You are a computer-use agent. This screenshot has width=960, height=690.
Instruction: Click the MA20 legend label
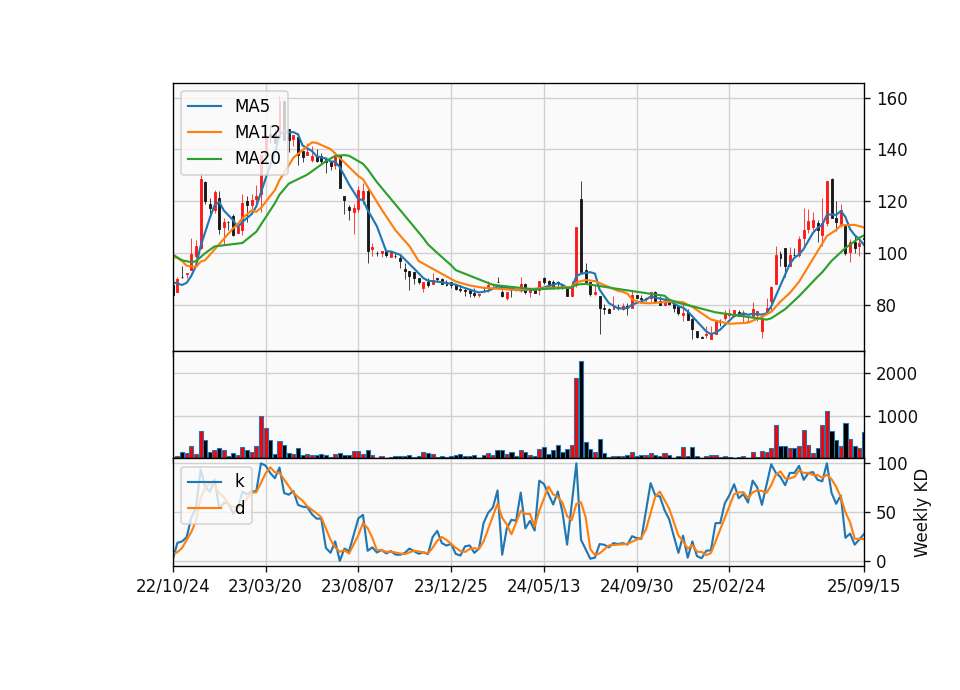[257, 158]
